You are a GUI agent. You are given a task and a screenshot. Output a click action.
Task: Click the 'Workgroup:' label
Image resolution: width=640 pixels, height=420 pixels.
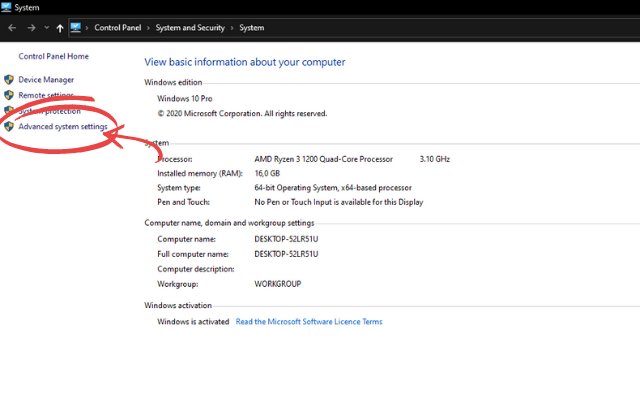click(x=178, y=284)
